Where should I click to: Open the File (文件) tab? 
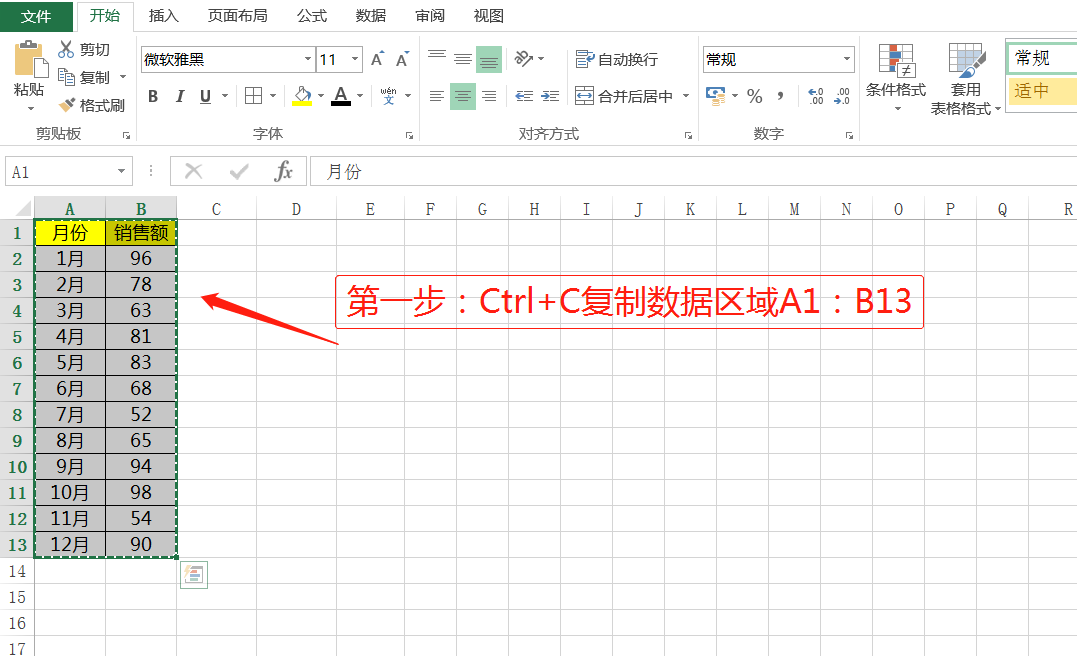pyautogui.click(x=36, y=16)
